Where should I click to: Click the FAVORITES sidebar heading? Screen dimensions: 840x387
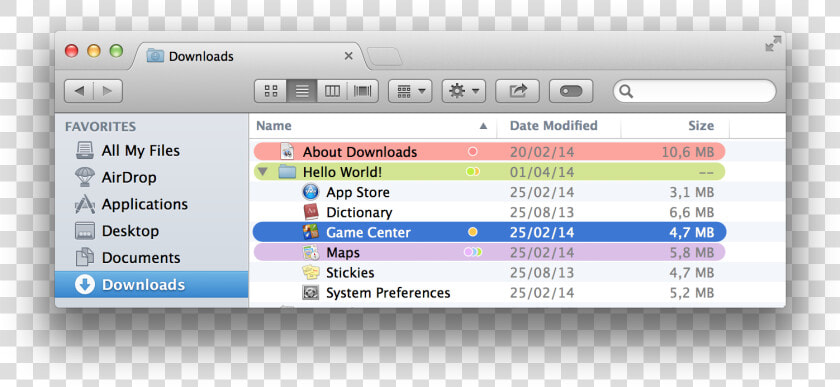[x=100, y=126]
